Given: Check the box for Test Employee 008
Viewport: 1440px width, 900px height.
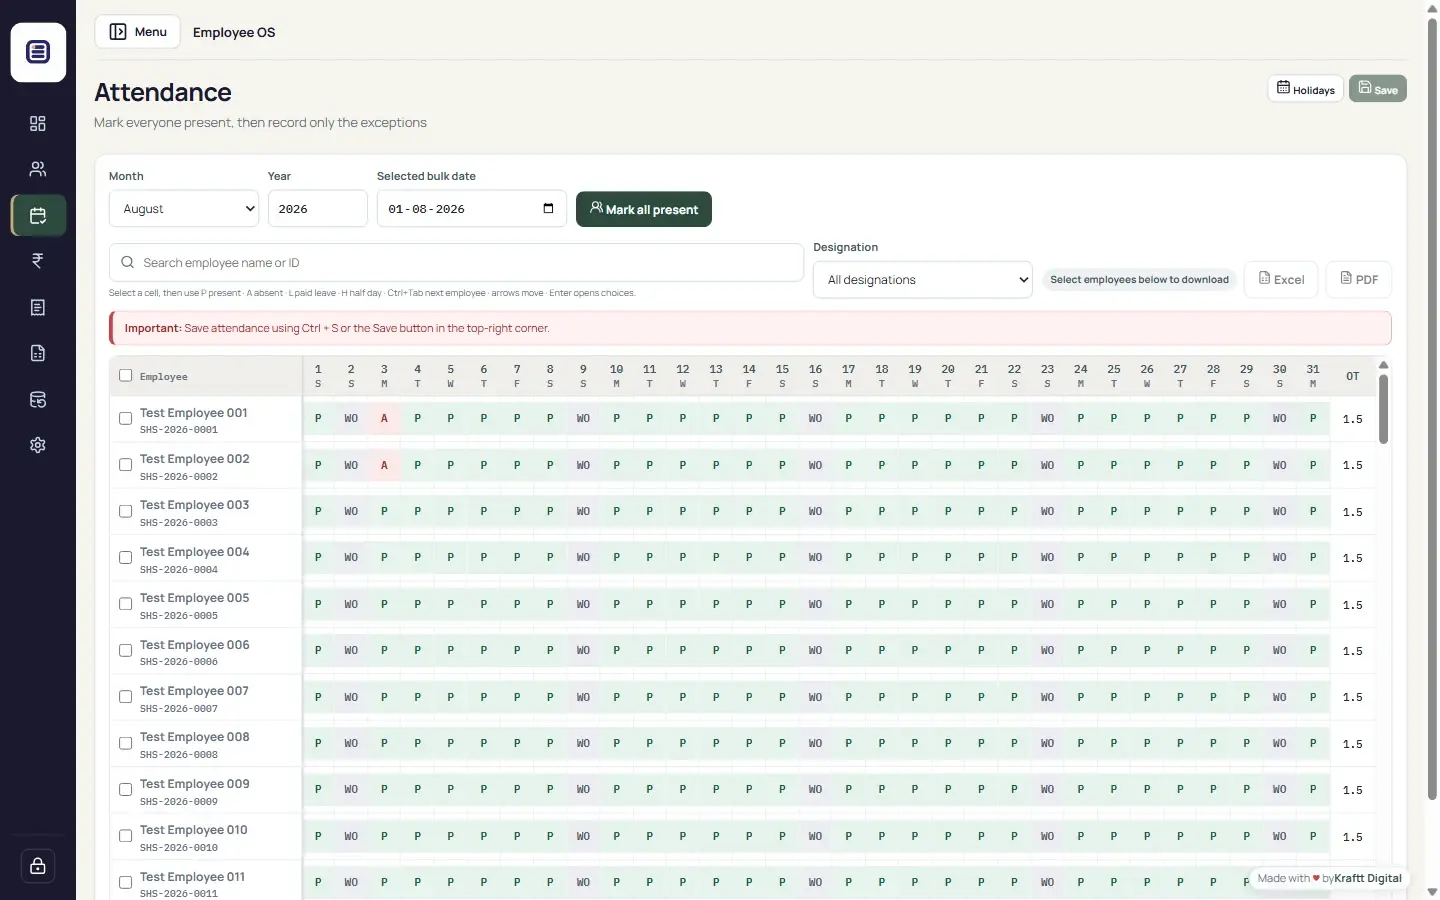Looking at the screenshot, I should tap(125, 743).
